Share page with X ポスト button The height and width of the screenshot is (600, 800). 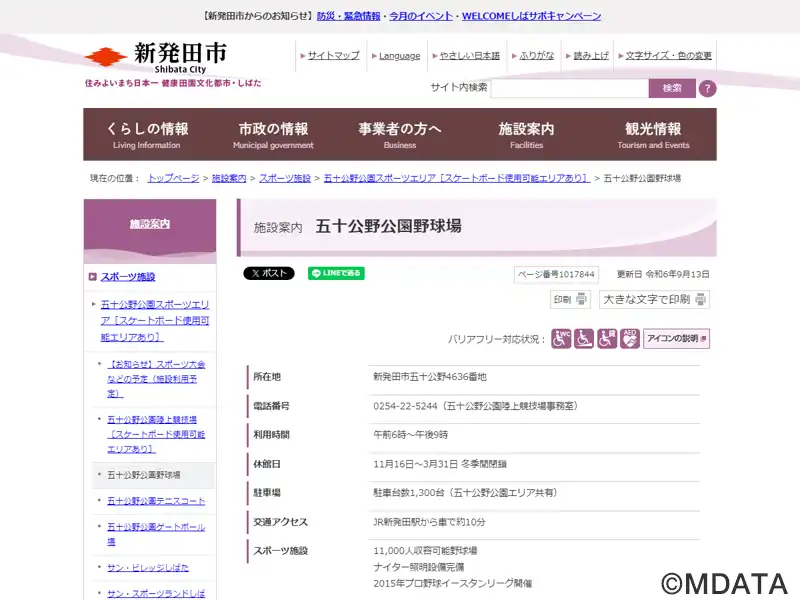[269, 273]
